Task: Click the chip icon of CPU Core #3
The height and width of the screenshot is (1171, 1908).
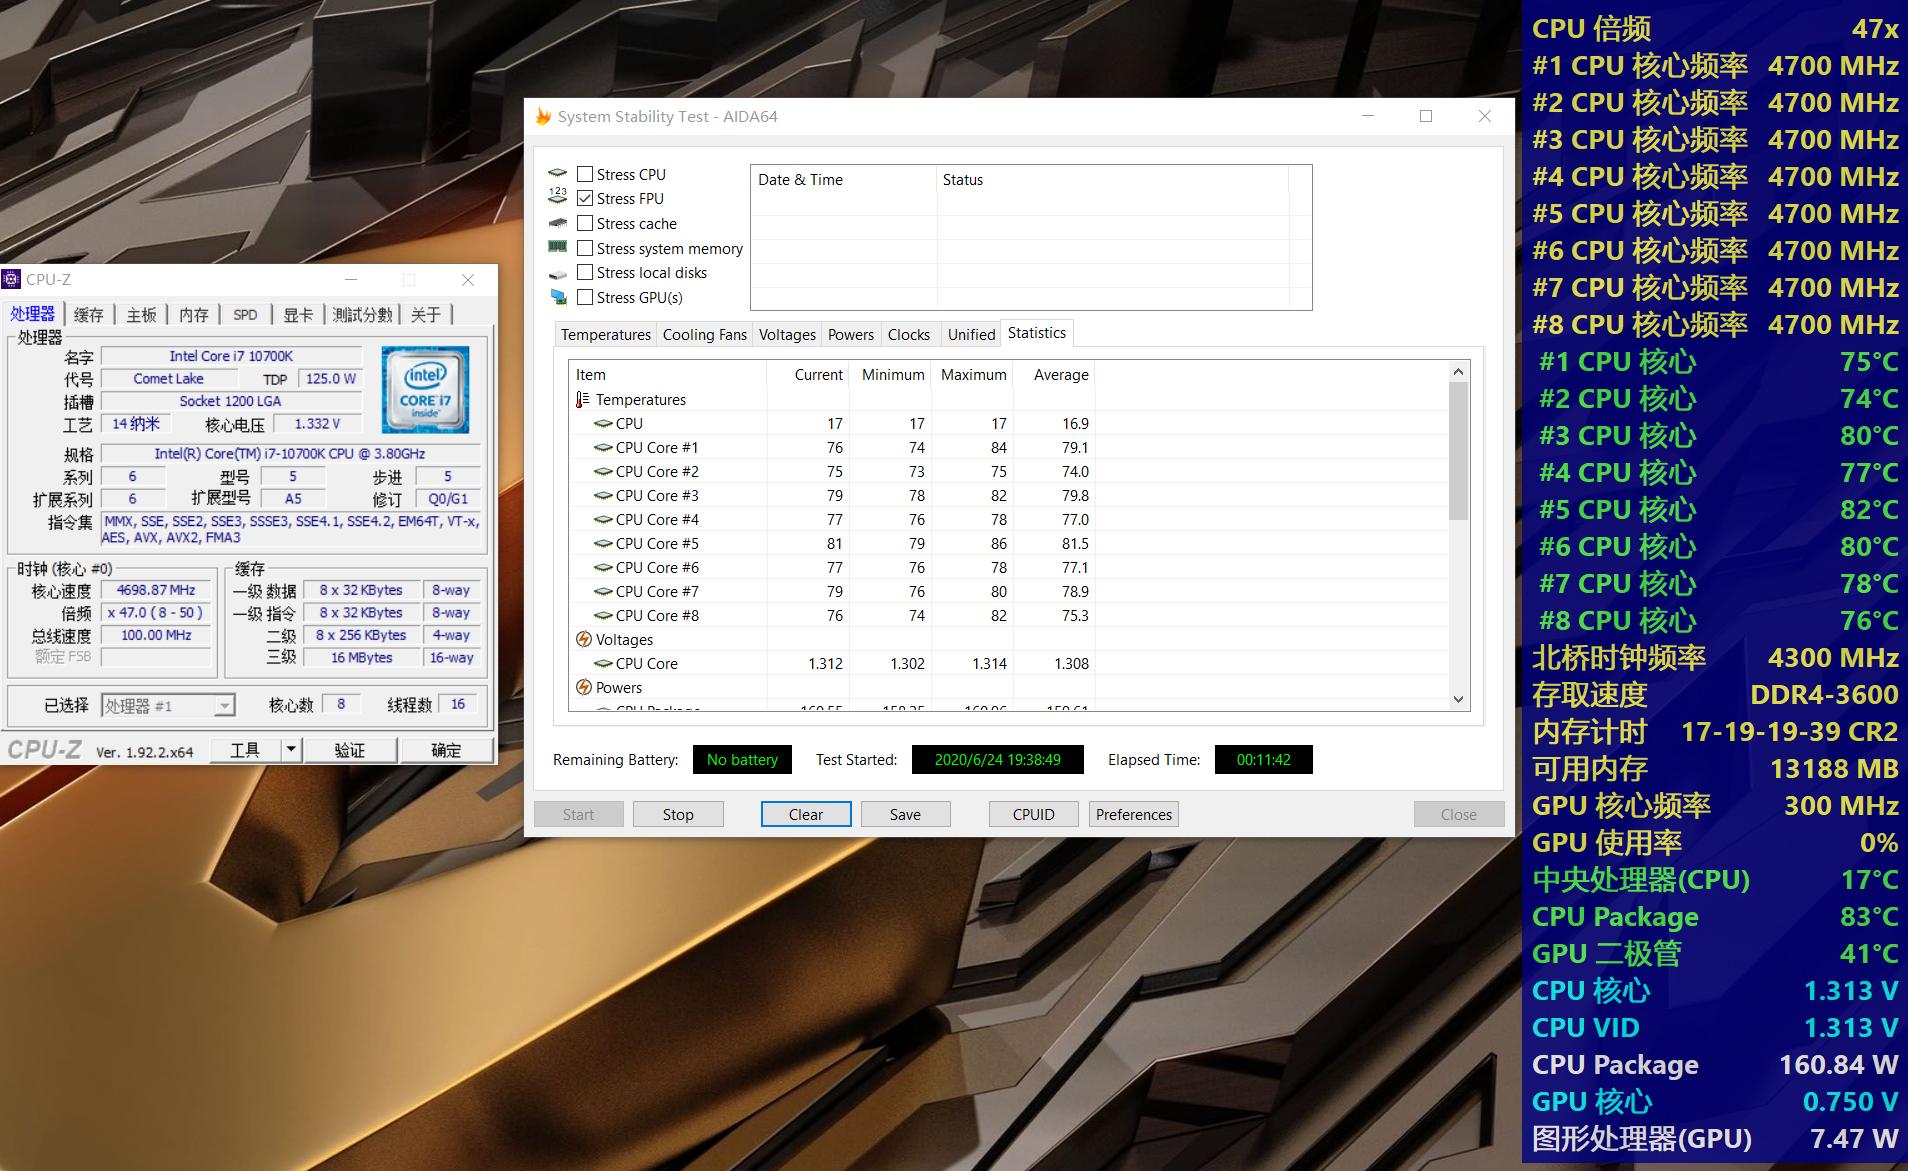Action: (x=603, y=495)
